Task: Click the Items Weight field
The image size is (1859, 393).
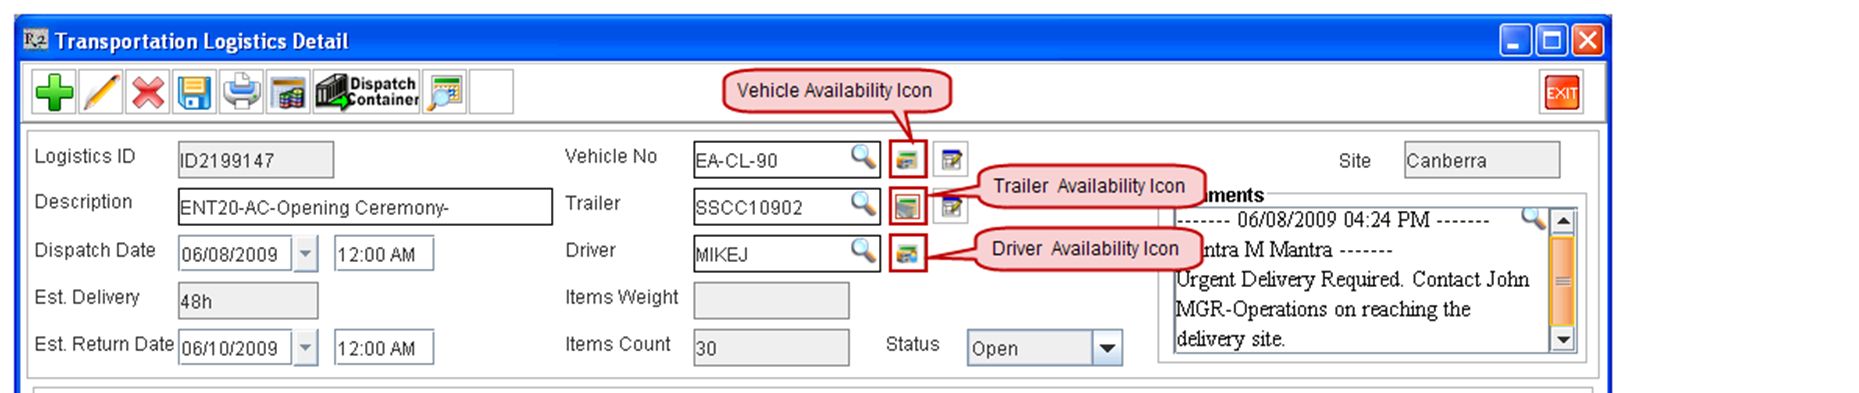Action: (771, 301)
